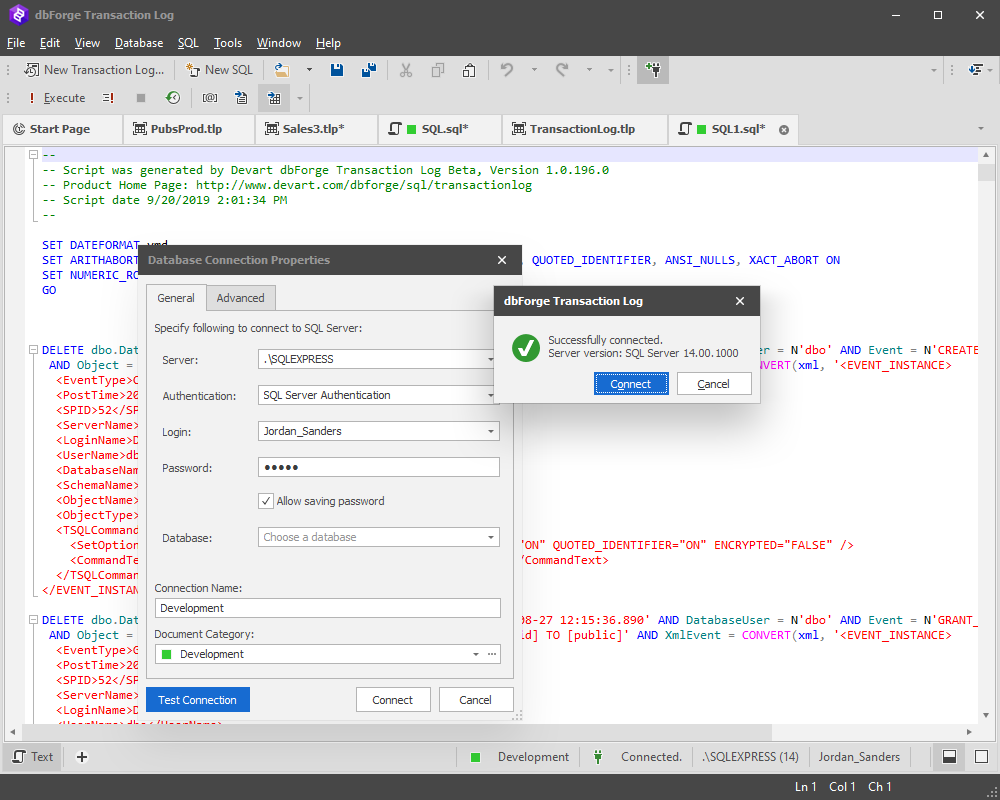Screen dimensions: 1000x800
Task: Click the Undo arrow icon
Action: pyautogui.click(x=507, y=70)
